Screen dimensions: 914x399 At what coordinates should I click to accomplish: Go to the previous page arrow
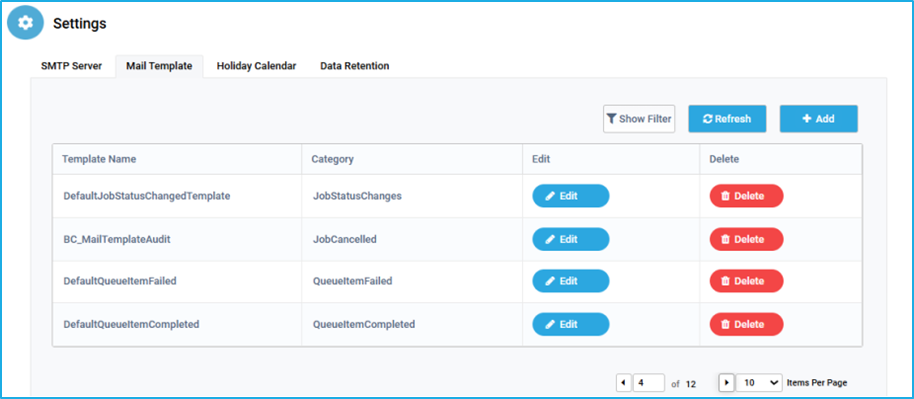(x=624, y=383)
